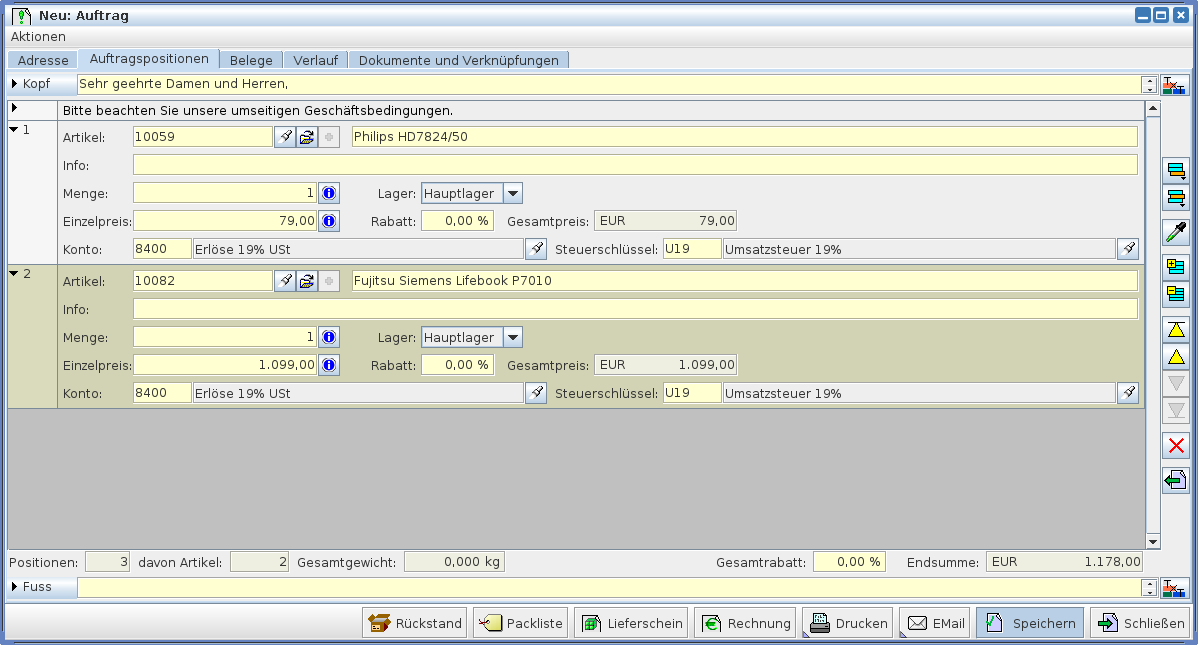The height and width of the screenshot is (645, 1198).
Task: Click article search icon for article 10082
Action: tap(285, 281)
